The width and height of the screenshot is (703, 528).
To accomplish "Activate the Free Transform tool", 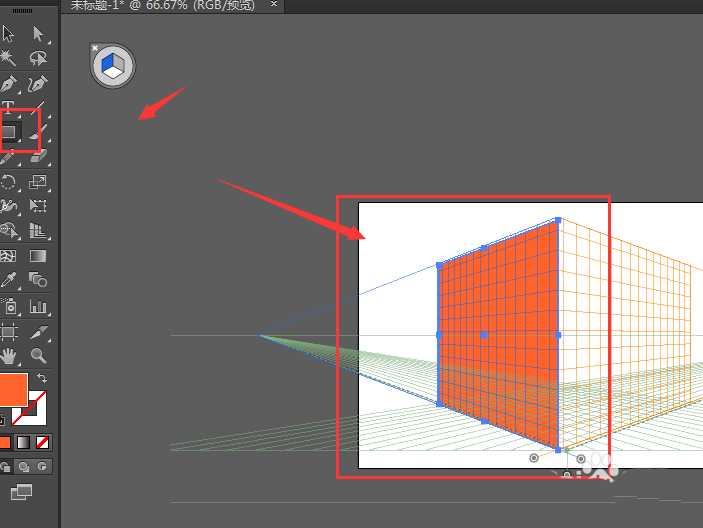I will [38, 206].
